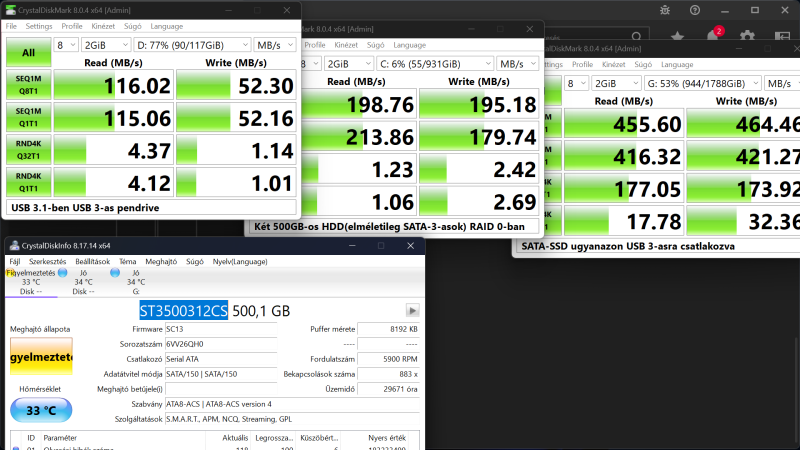Screen dimensions: 800x450
Task: Select second disk tab showing Jó 34 °C Disk
Action: coord(84,282)
